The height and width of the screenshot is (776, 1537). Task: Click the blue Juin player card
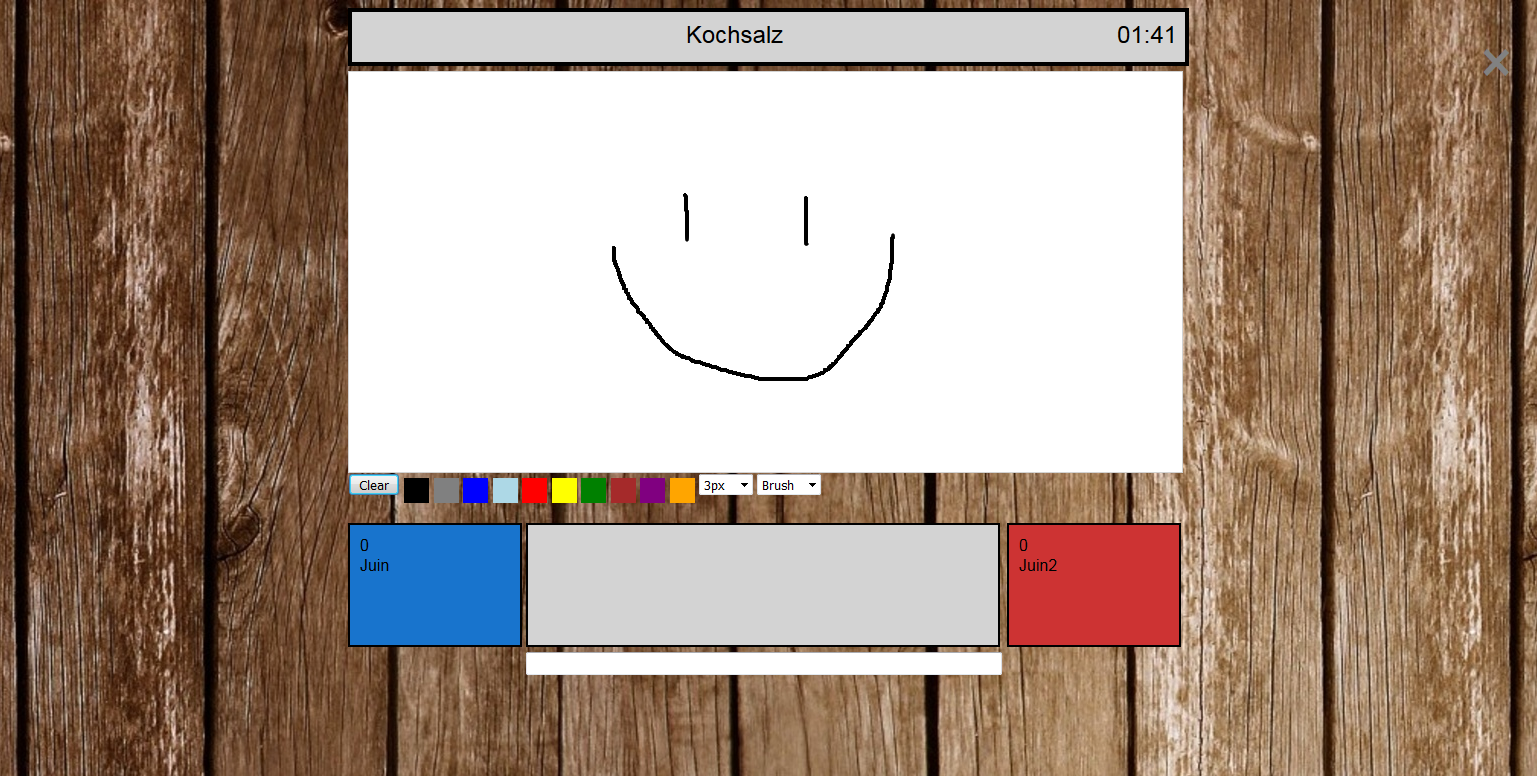435,585
